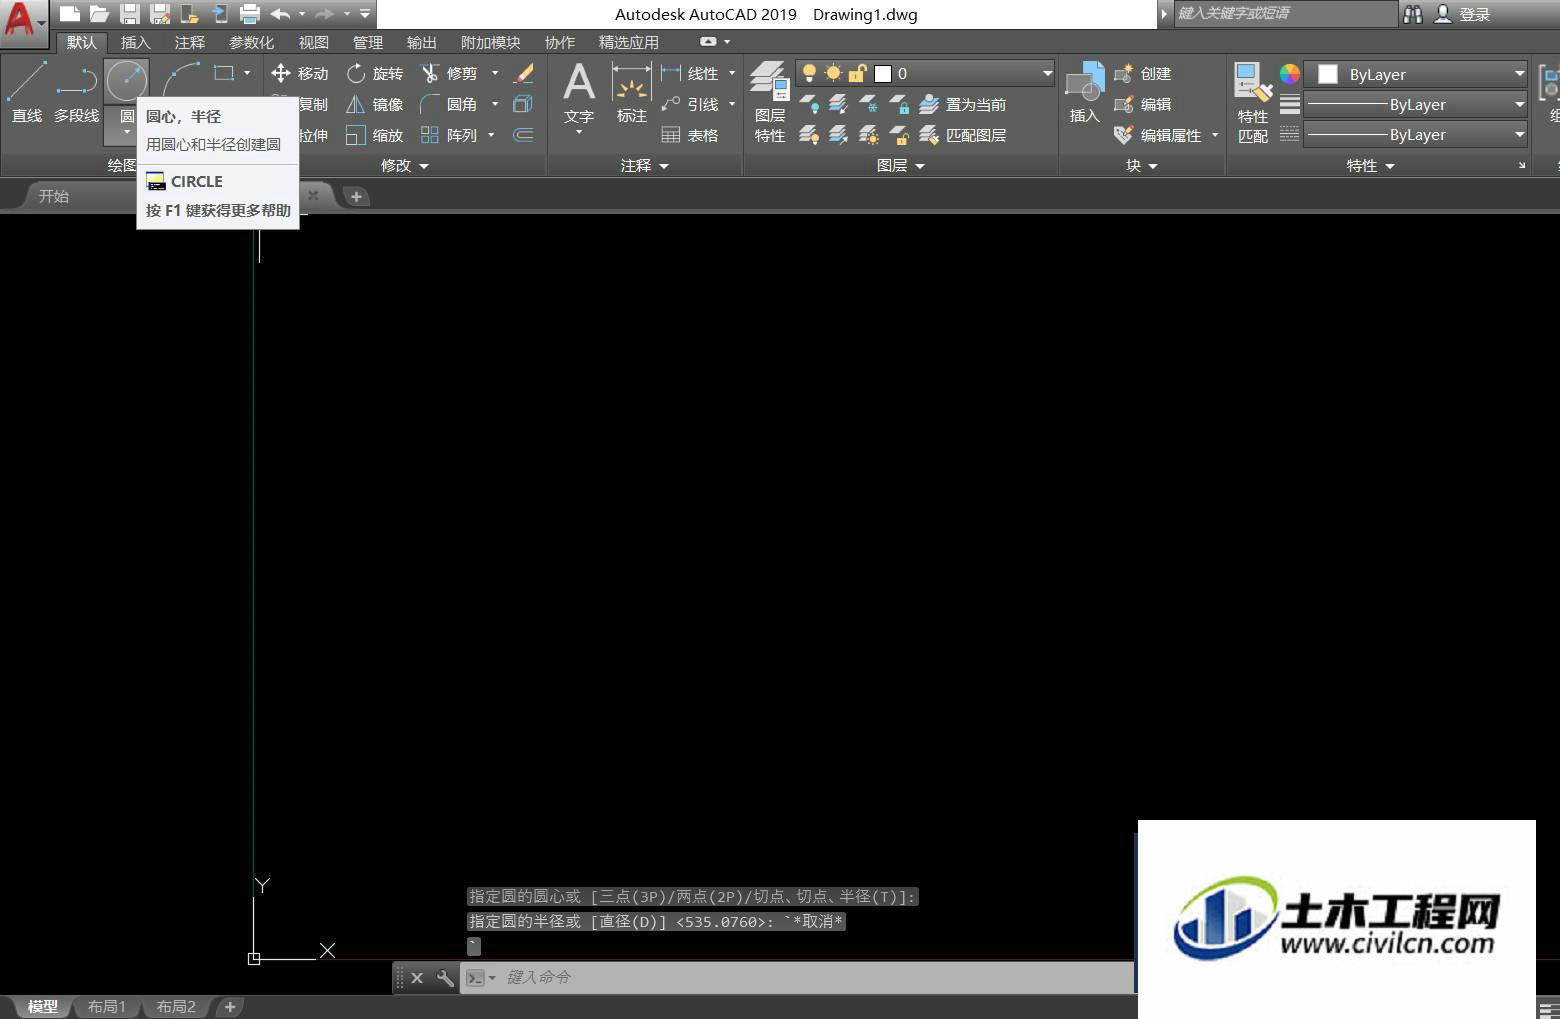Insert a Table (表格)
This screenshot has height=1019, width=1560.
click(690, 135)
